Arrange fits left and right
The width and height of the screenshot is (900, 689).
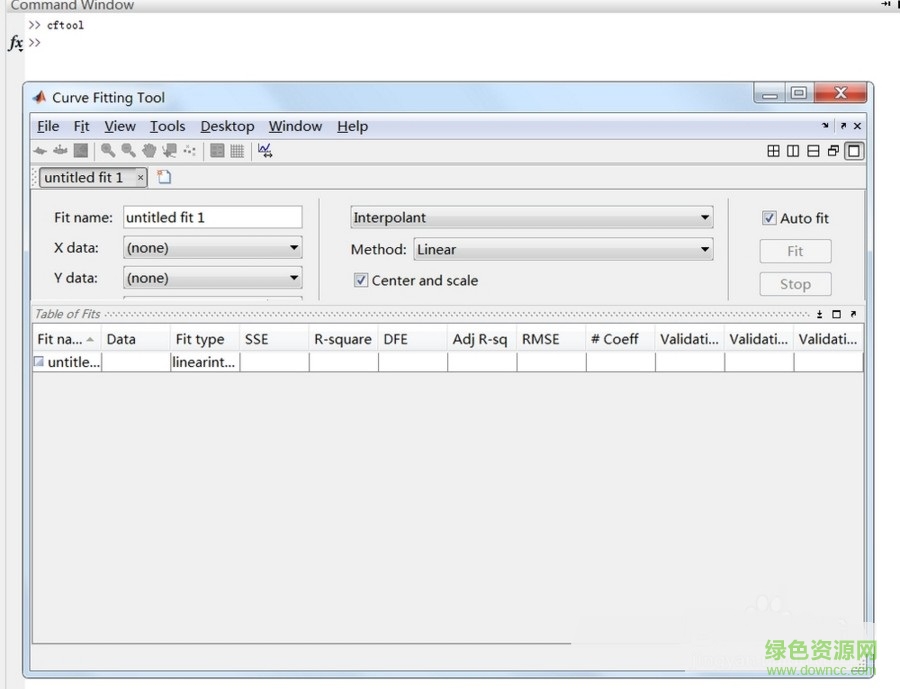pos(793,151)
